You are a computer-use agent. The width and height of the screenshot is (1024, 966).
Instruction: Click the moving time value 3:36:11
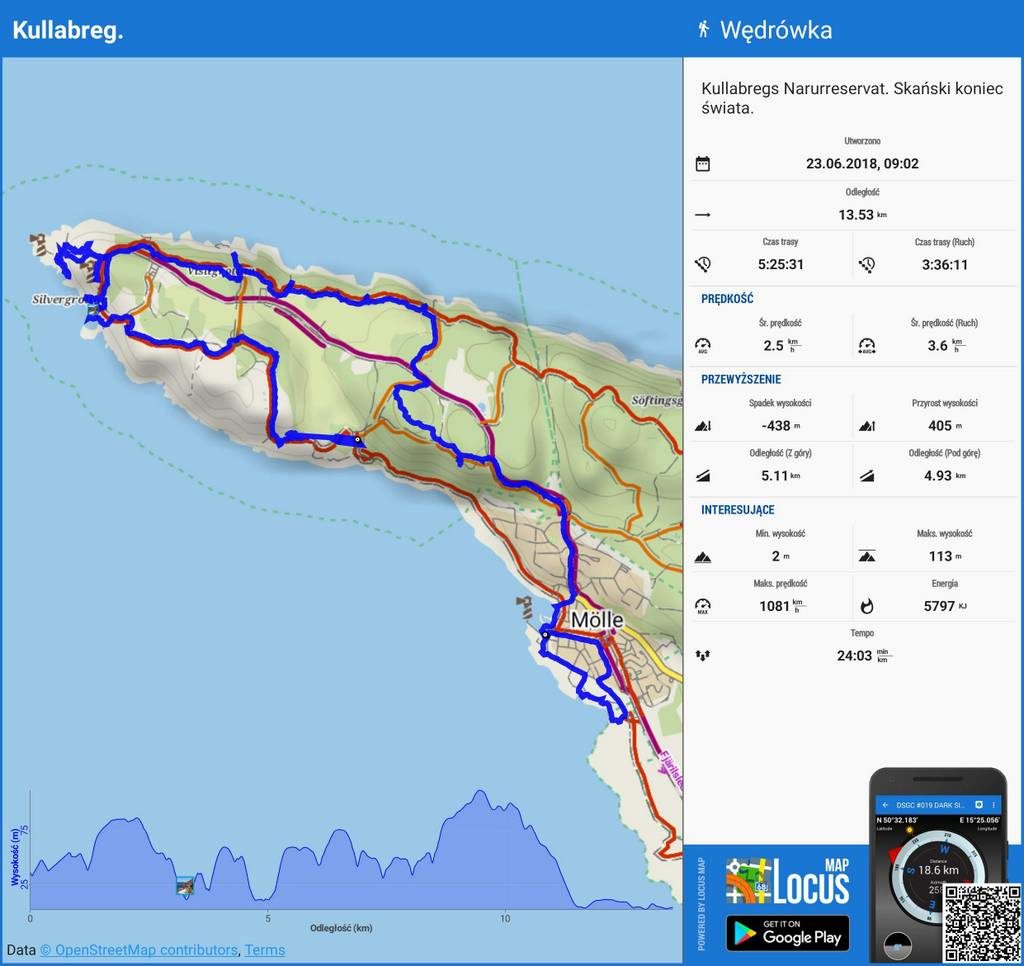coord(944,265)
